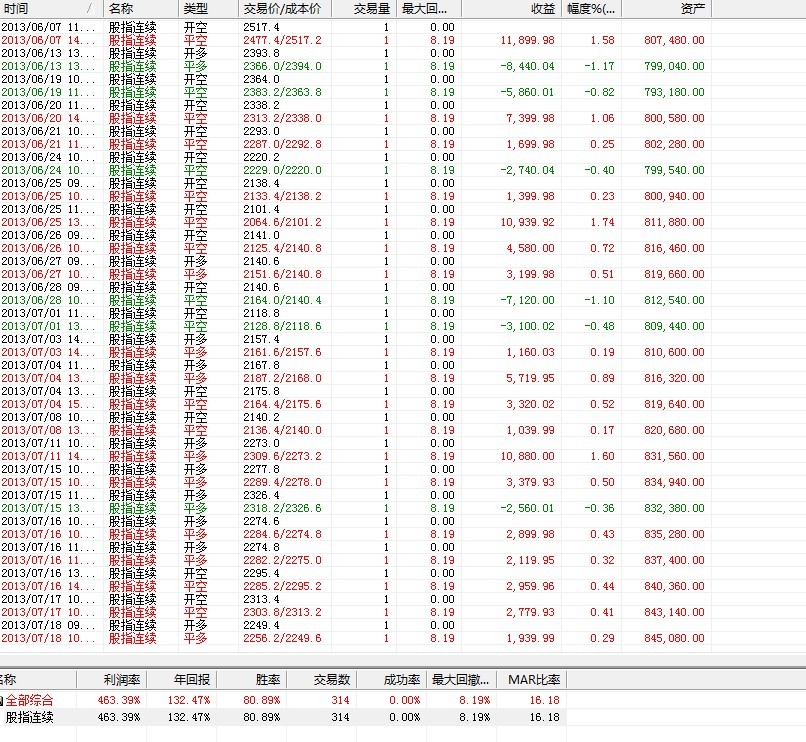Select 463.39% in the 全部综合 row
Image resolution: width=806 pixels, height=742 pixels.
[x=119, y=700]
